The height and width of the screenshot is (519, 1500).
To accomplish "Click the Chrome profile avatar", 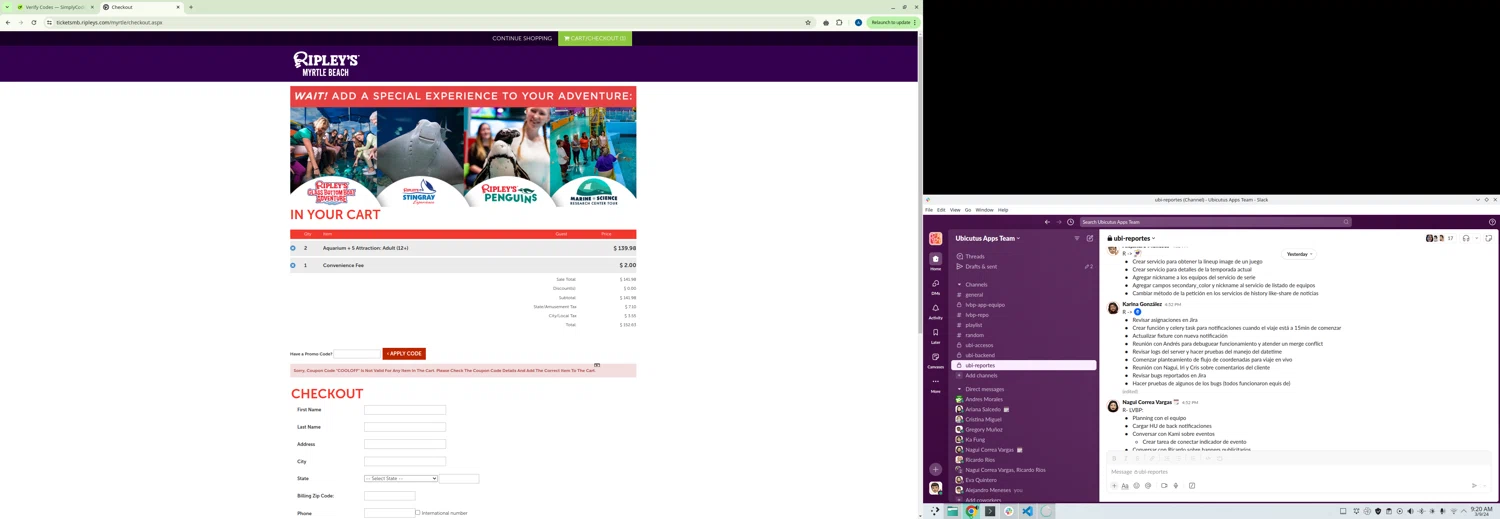I will click(x=858, y=22).
